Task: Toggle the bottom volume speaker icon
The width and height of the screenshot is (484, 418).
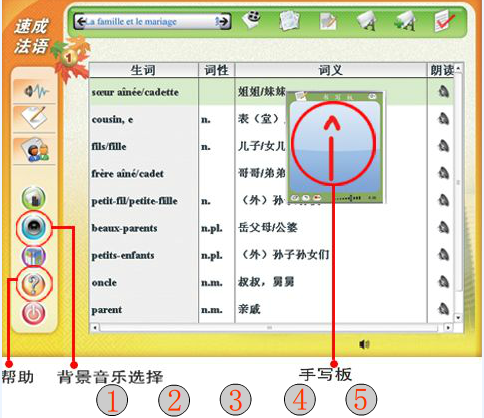Action: [365, 344]
